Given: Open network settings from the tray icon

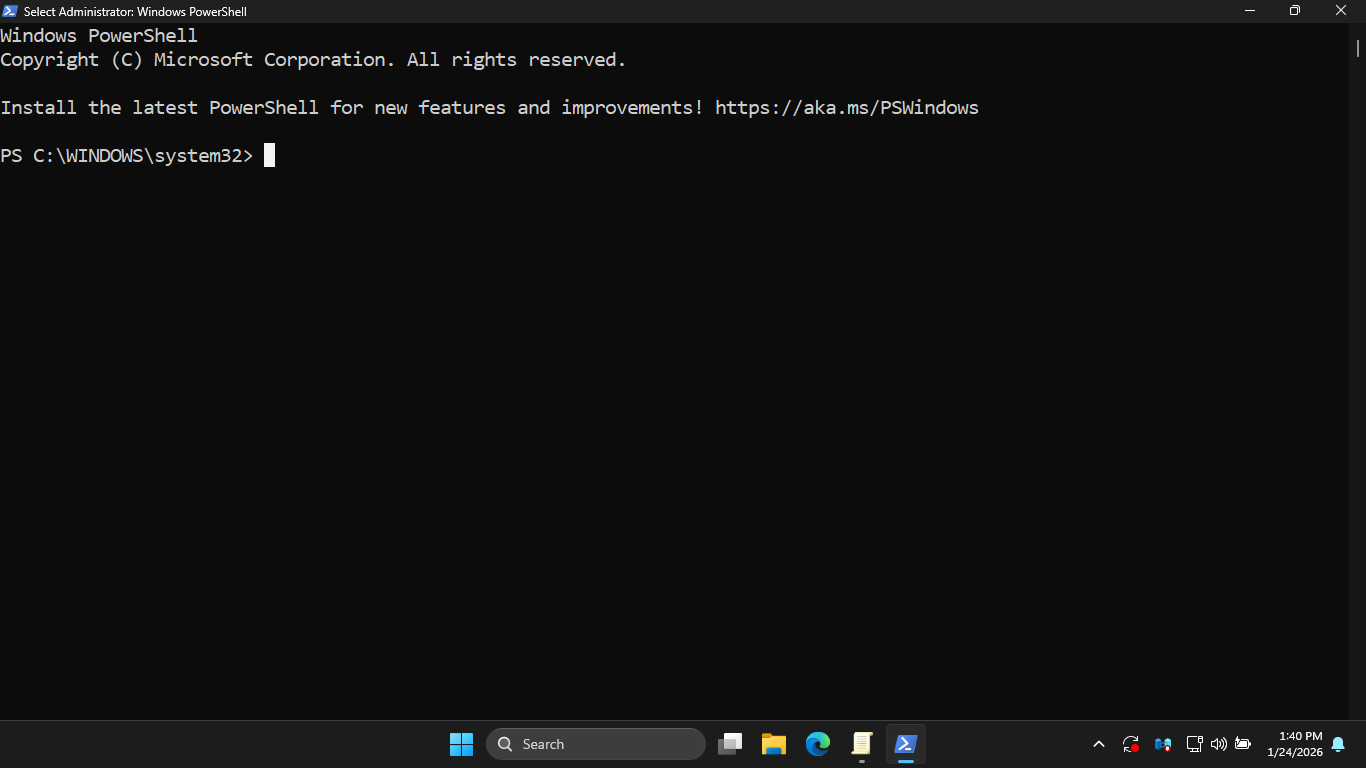Looking at the screenshot, I should [1194, 744].
